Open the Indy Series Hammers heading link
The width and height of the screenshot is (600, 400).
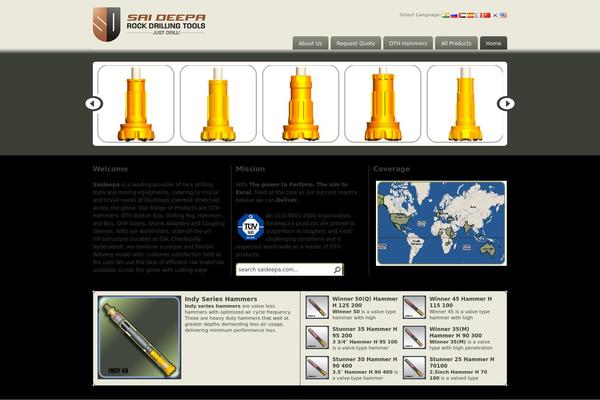pos(221,299)
